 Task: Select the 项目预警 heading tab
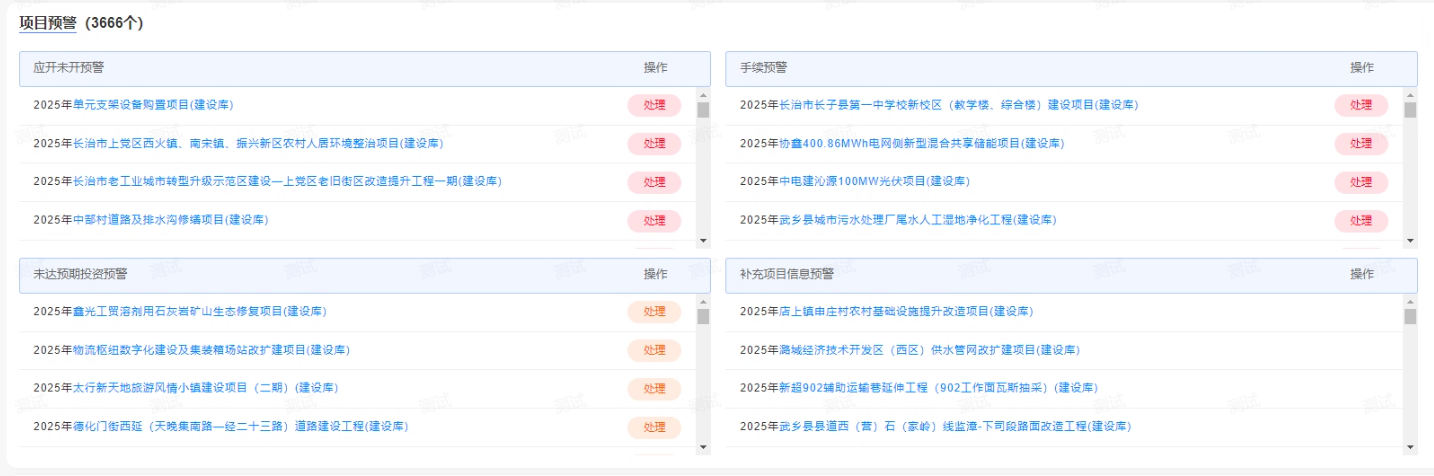48,23
